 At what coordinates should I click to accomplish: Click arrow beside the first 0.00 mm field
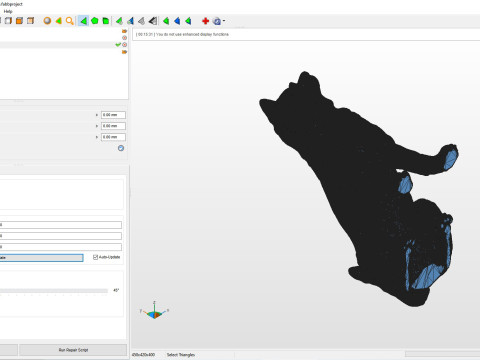[97, 115]
